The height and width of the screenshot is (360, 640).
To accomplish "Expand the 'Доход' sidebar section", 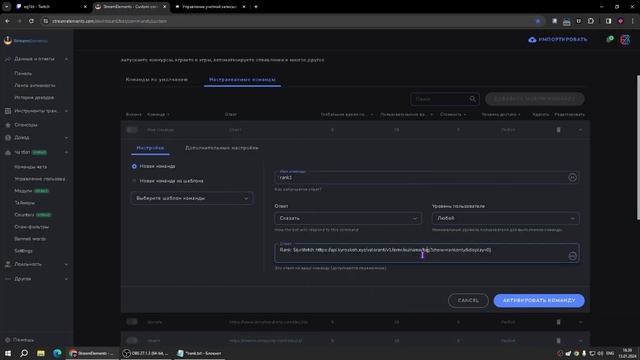I will click(36, 138).
